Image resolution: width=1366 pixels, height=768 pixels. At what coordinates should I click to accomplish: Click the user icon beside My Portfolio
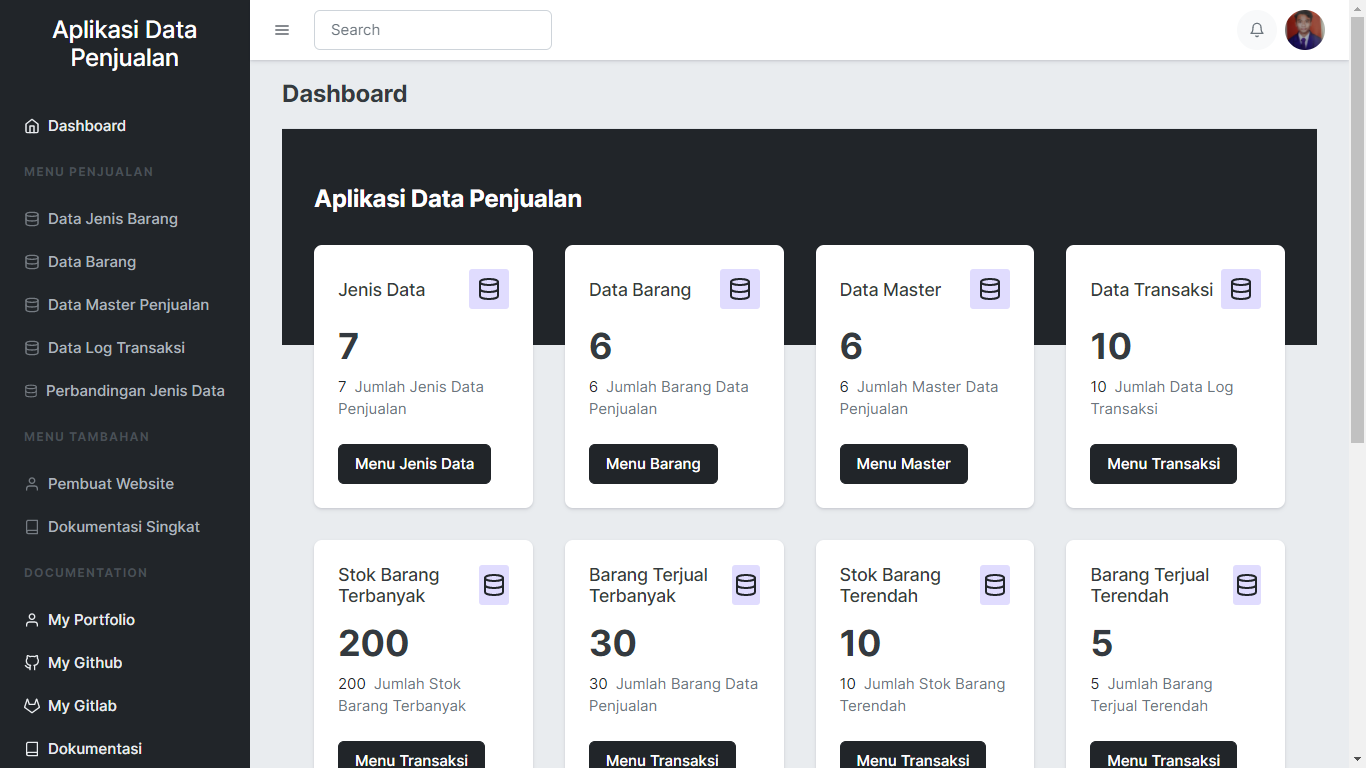(x=32, y=620)
